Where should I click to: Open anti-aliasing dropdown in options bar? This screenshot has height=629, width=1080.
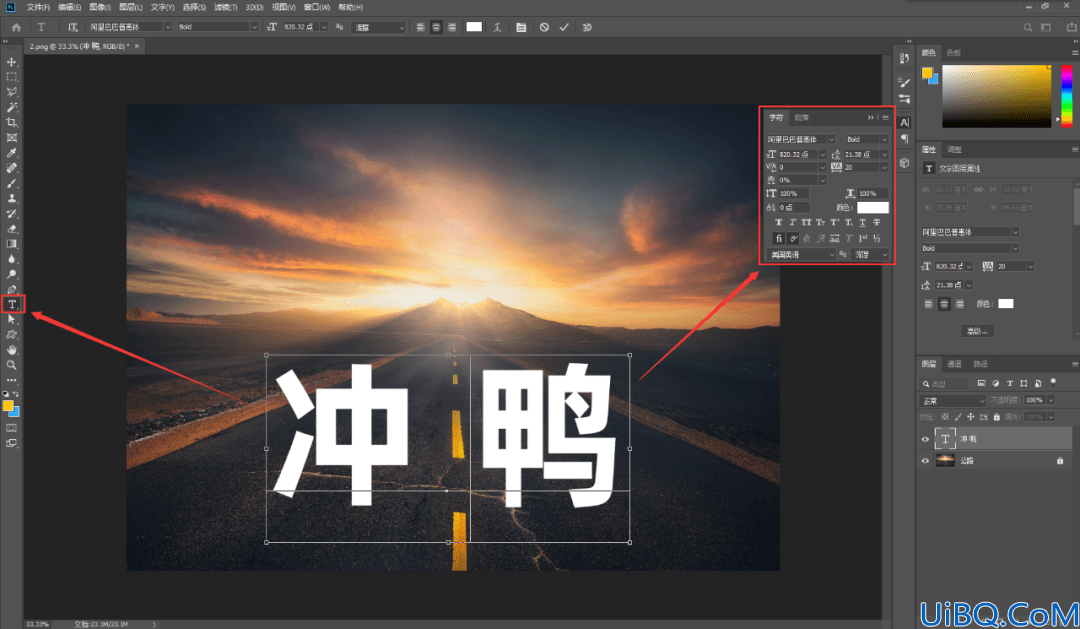click(380, 28)
